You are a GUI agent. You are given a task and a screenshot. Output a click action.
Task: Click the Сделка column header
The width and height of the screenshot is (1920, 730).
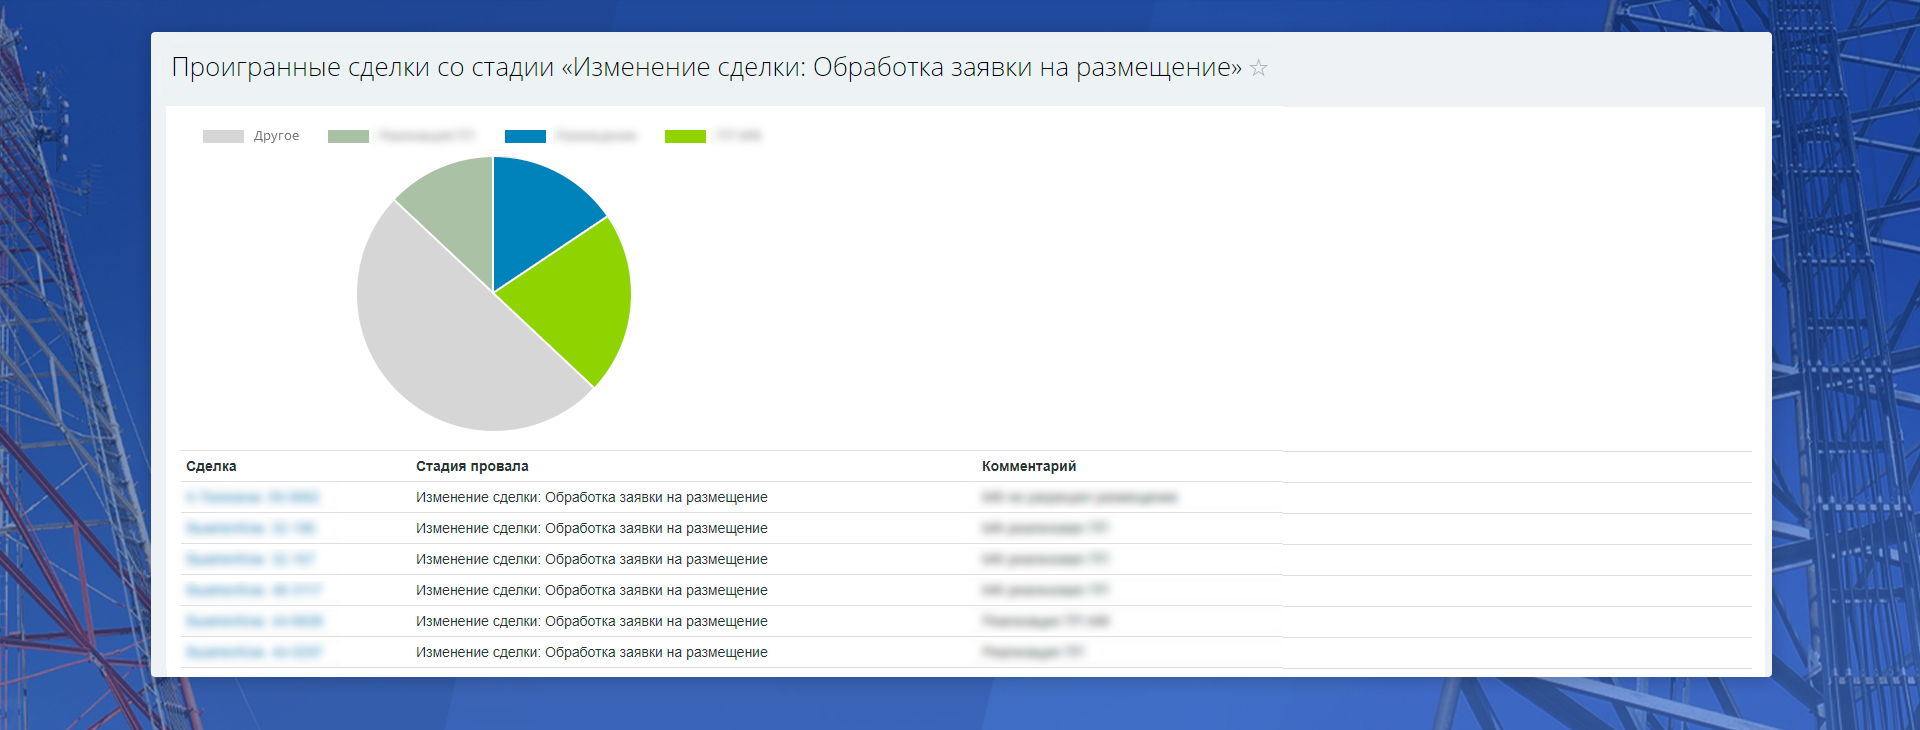211,466
